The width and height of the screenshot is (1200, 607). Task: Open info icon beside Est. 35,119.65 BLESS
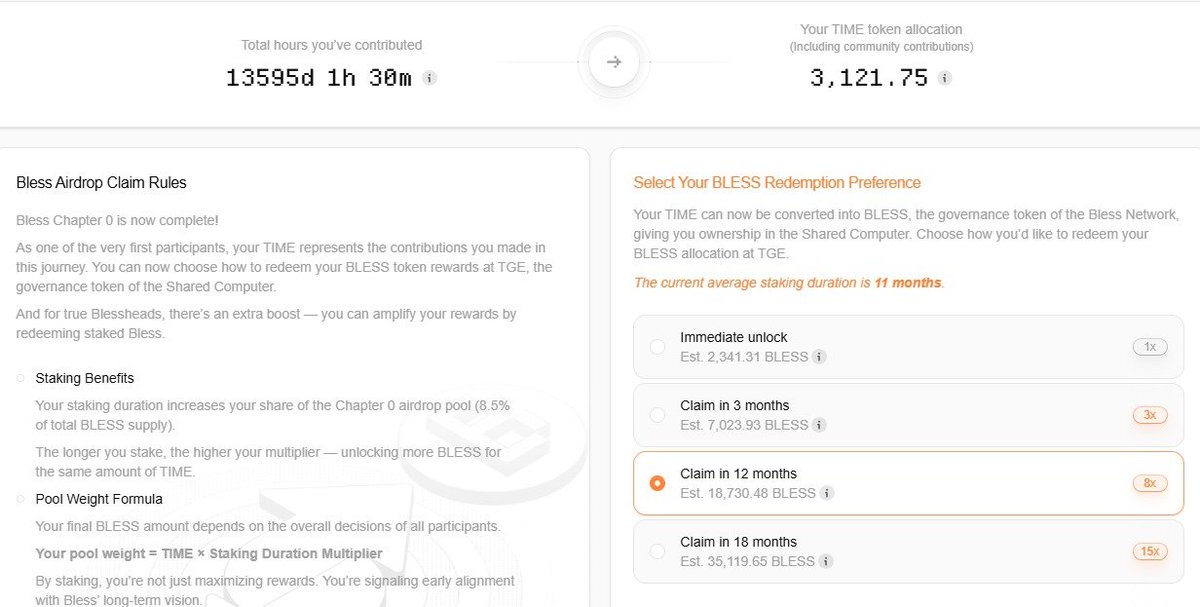(826, 561)
